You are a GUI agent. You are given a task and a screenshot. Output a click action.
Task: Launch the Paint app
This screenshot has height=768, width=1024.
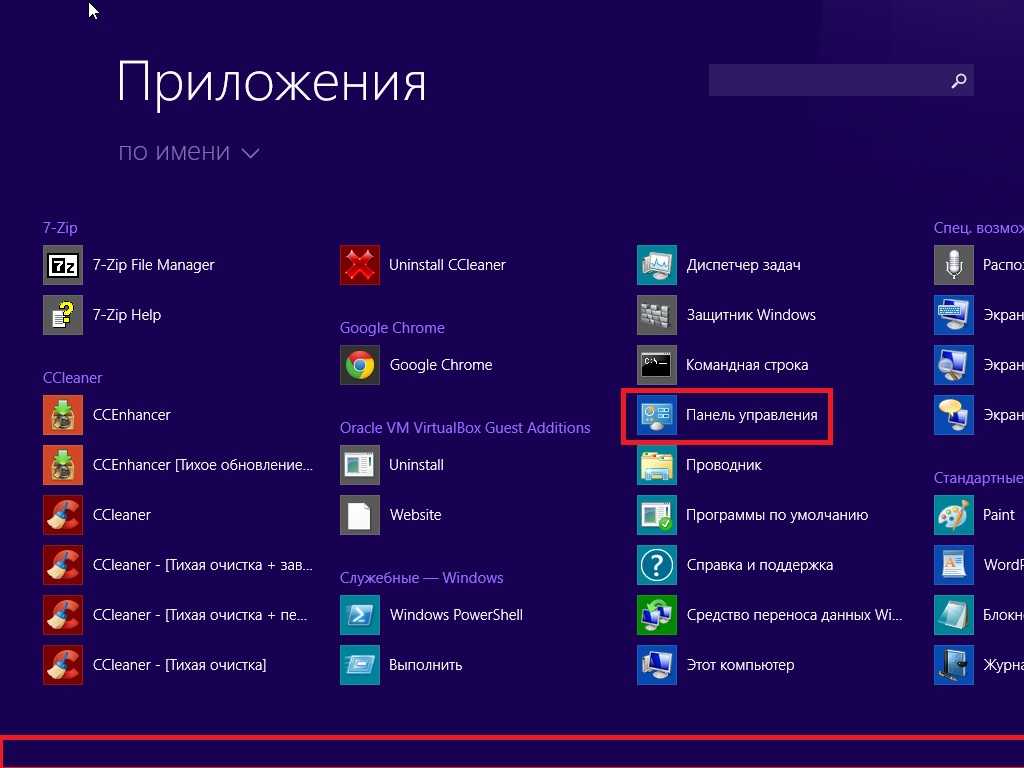pyautogui.click(x=974, y=515)
